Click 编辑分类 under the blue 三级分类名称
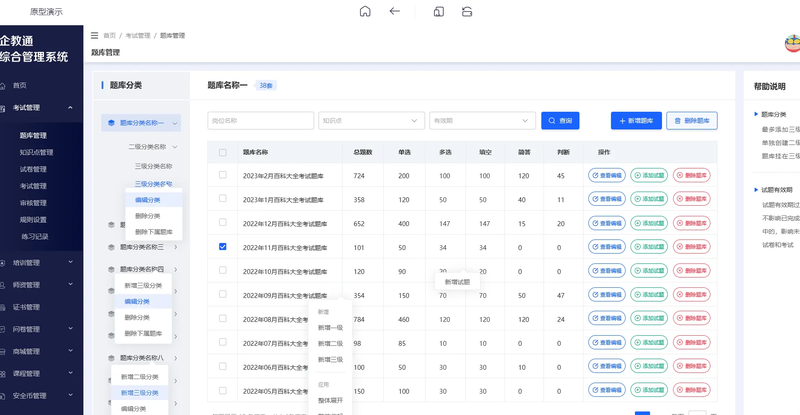800x415 pixels. pos(154,200)
